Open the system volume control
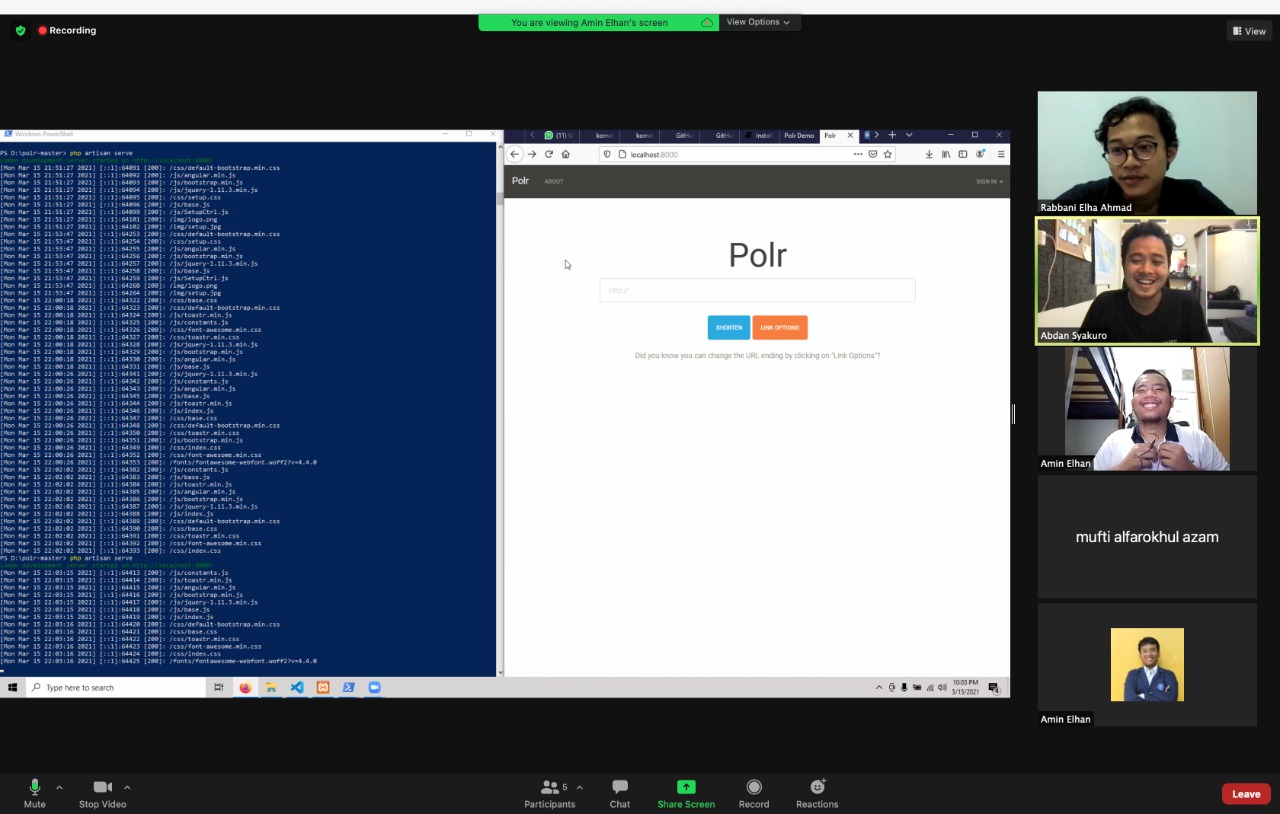 pyautogui.click(x=942, y=687)
